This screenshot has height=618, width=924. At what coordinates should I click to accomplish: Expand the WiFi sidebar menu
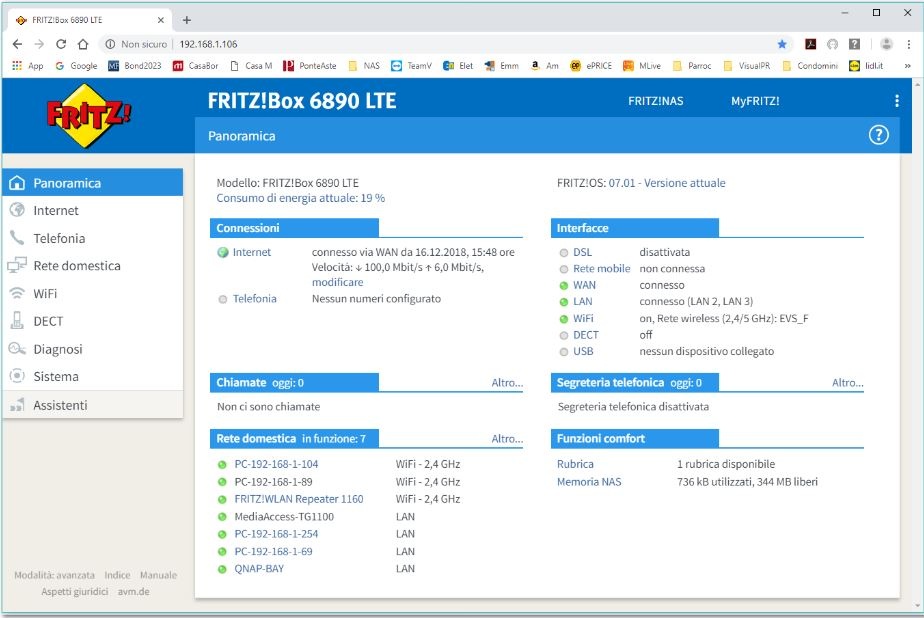coord(45,294)
